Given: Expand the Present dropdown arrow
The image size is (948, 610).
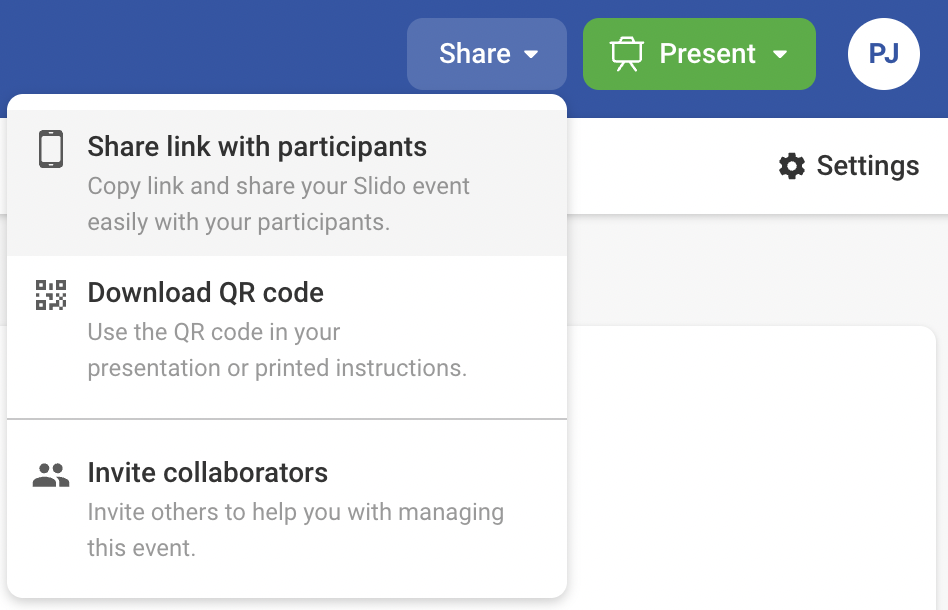Looking at the screenshot, I should 781,54.
